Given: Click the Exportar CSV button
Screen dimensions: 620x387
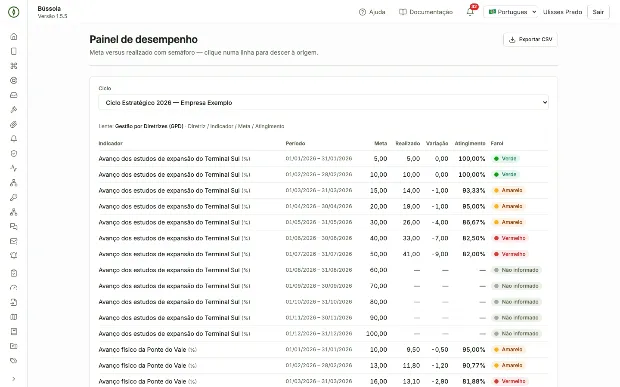Looking at the screenshot, I should (530, 40).
